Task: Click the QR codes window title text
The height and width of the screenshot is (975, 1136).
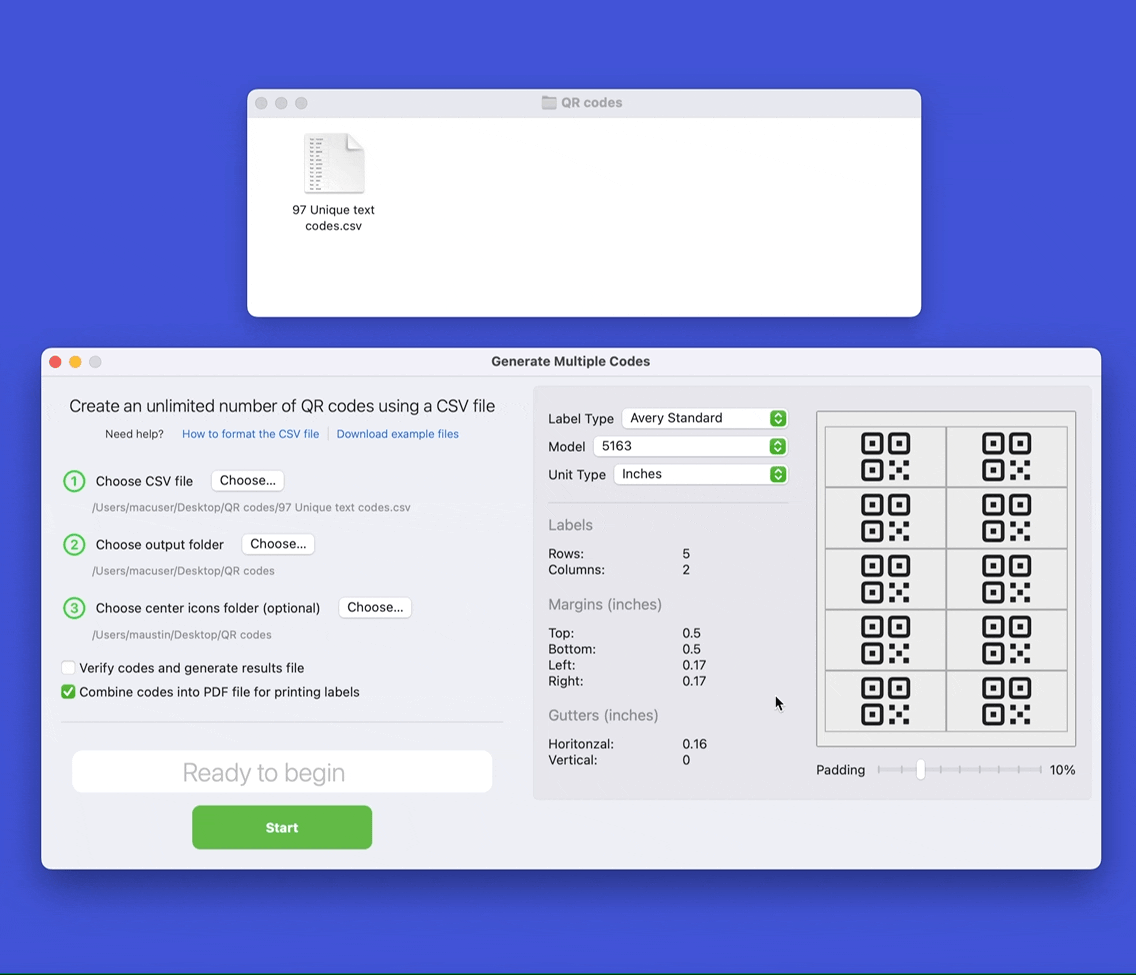Action: click(592, 103)
